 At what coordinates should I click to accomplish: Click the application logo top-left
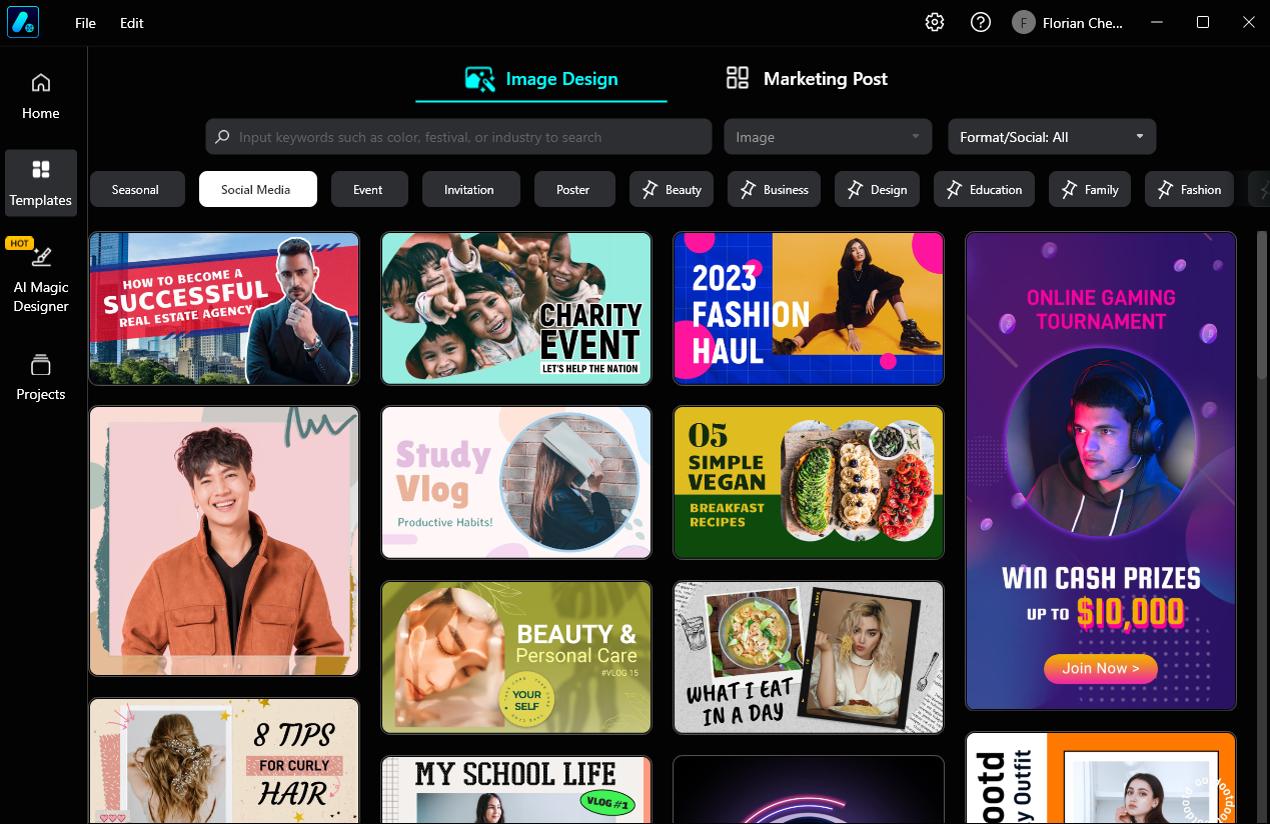[22, 21]
